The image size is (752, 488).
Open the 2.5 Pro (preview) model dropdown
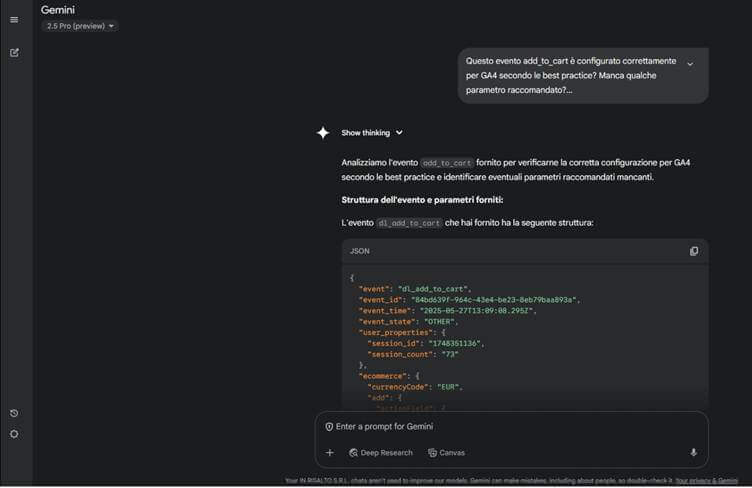point(80,26)
